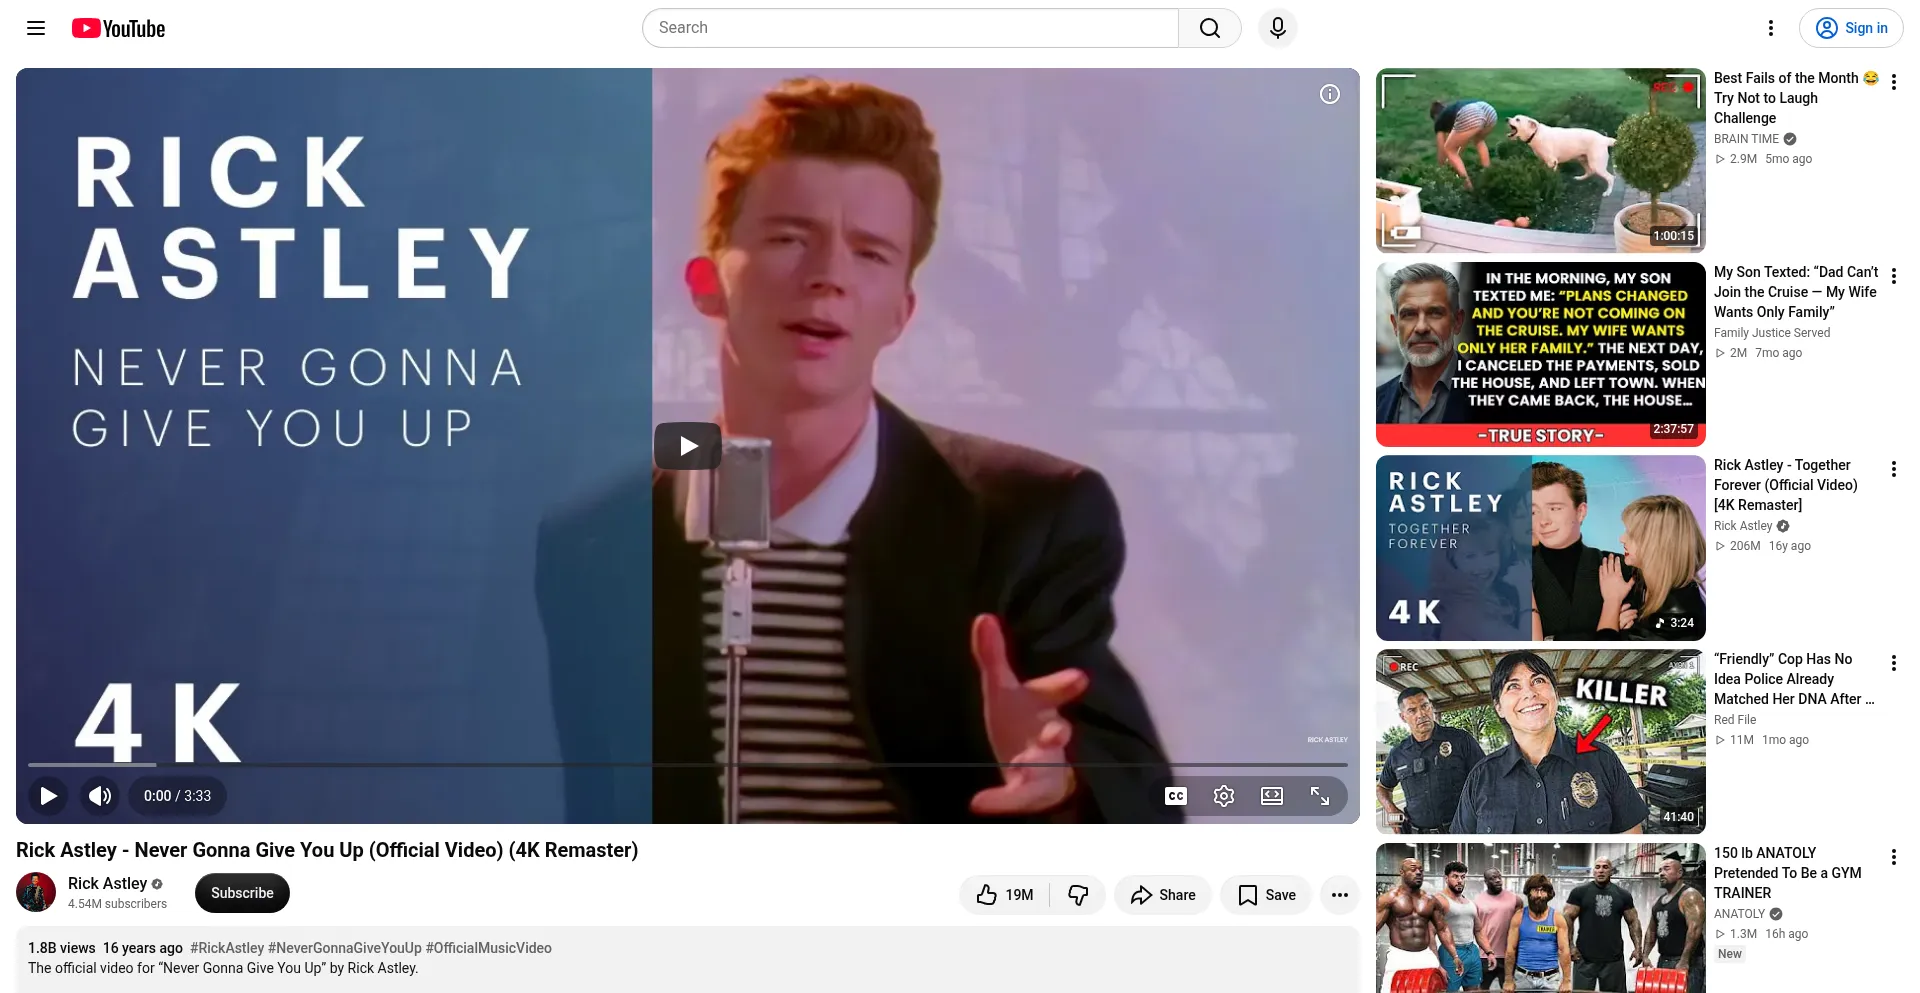Start voice search with the microphone
The height and width of the screenshot is (993, 1920).
tap(1277, 28)
